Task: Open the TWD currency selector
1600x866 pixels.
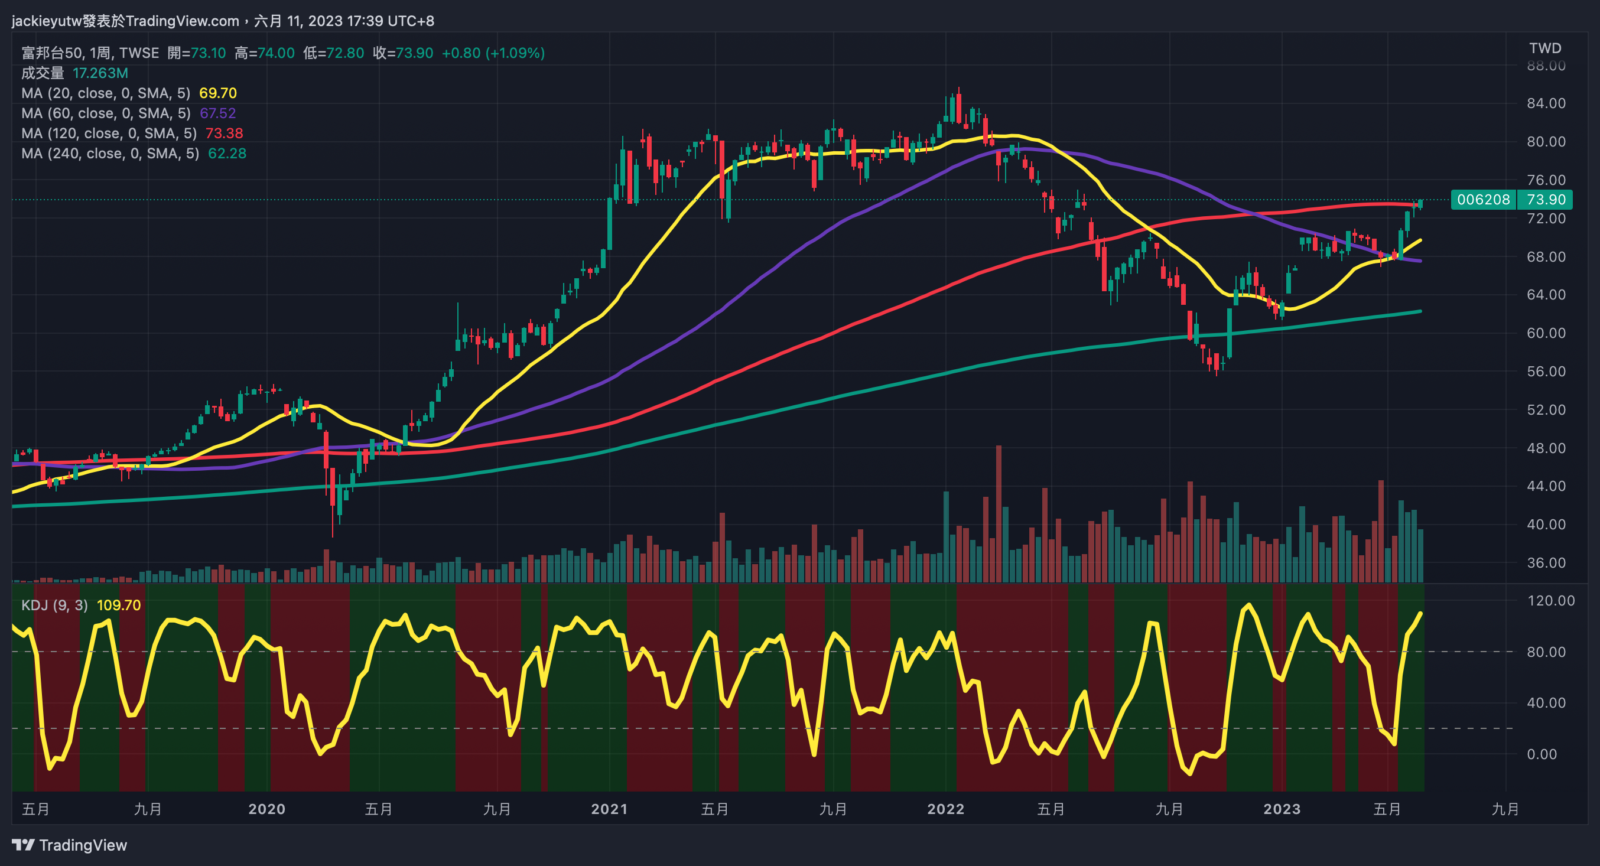Action: [1544, 48]
